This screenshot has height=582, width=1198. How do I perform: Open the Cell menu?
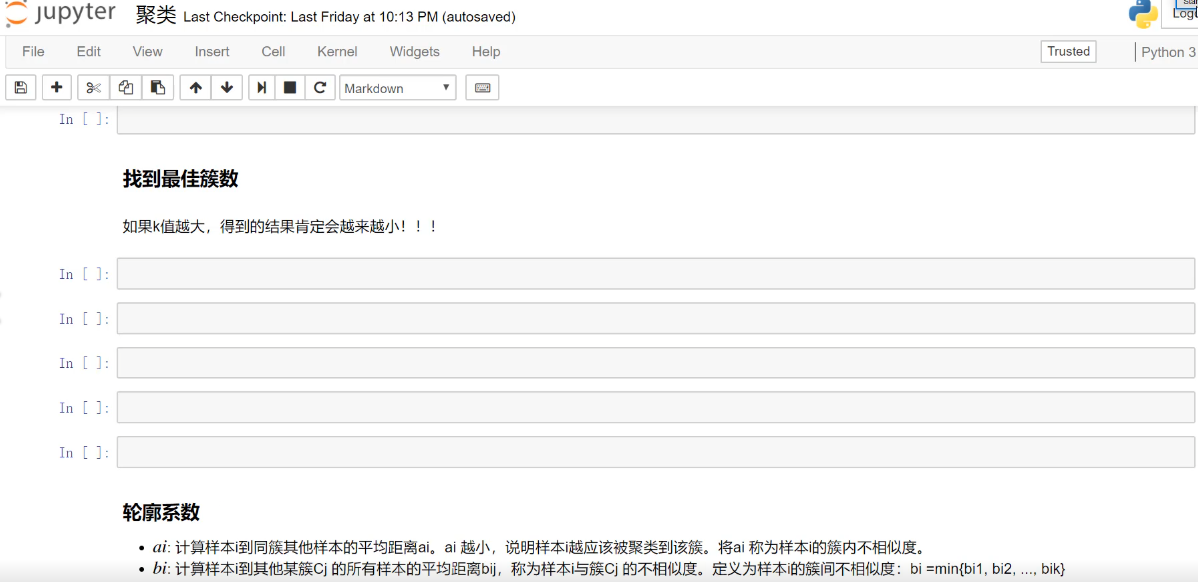pyautogui.click(x=273, y=51)
